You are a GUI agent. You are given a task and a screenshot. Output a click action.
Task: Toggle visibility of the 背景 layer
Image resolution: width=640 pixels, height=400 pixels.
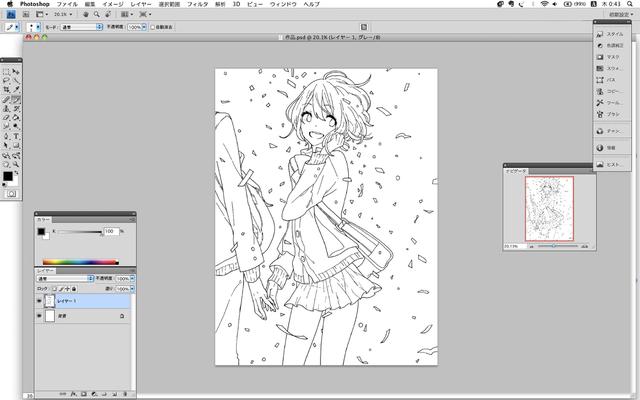40,316
